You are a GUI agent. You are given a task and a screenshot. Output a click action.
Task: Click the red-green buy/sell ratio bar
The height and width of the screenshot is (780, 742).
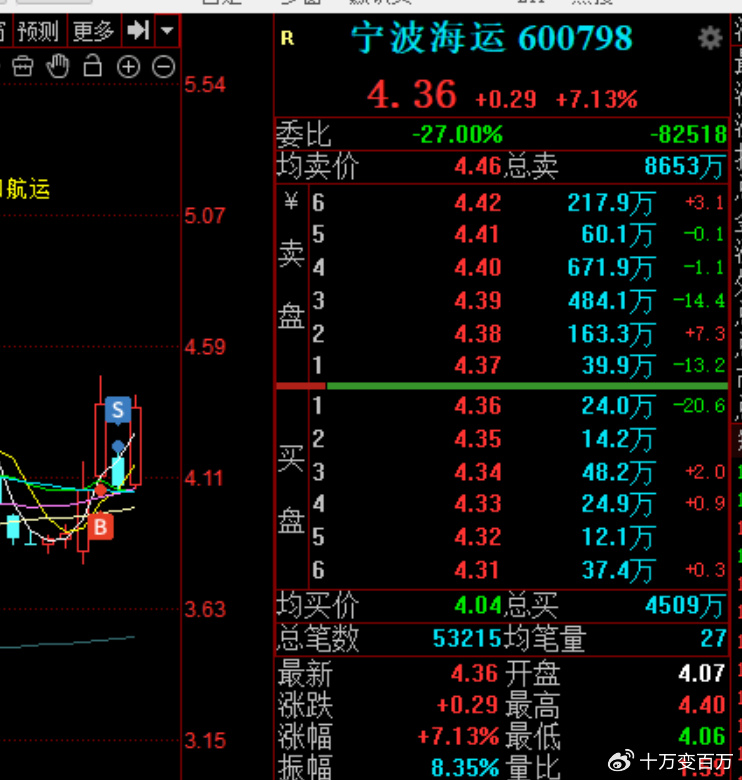(501, 386)
